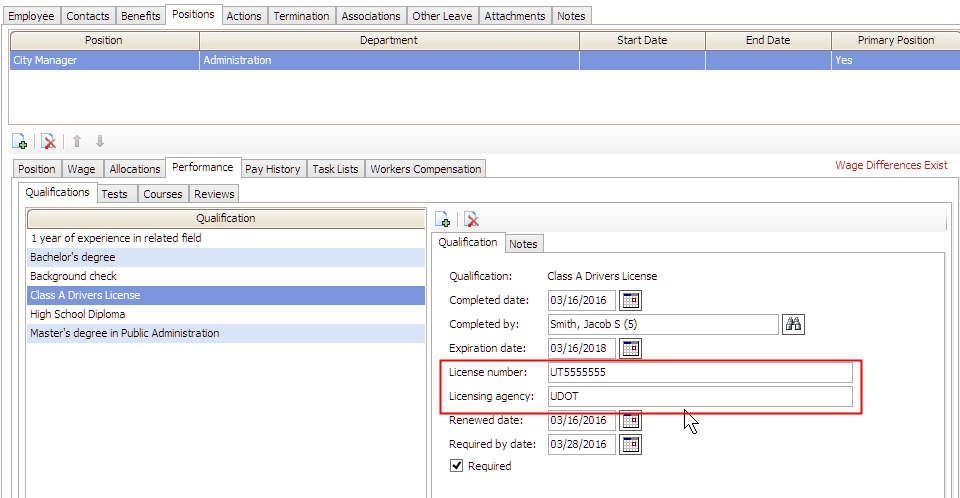Select the Courses sub-tab

[x=162, y=194]
